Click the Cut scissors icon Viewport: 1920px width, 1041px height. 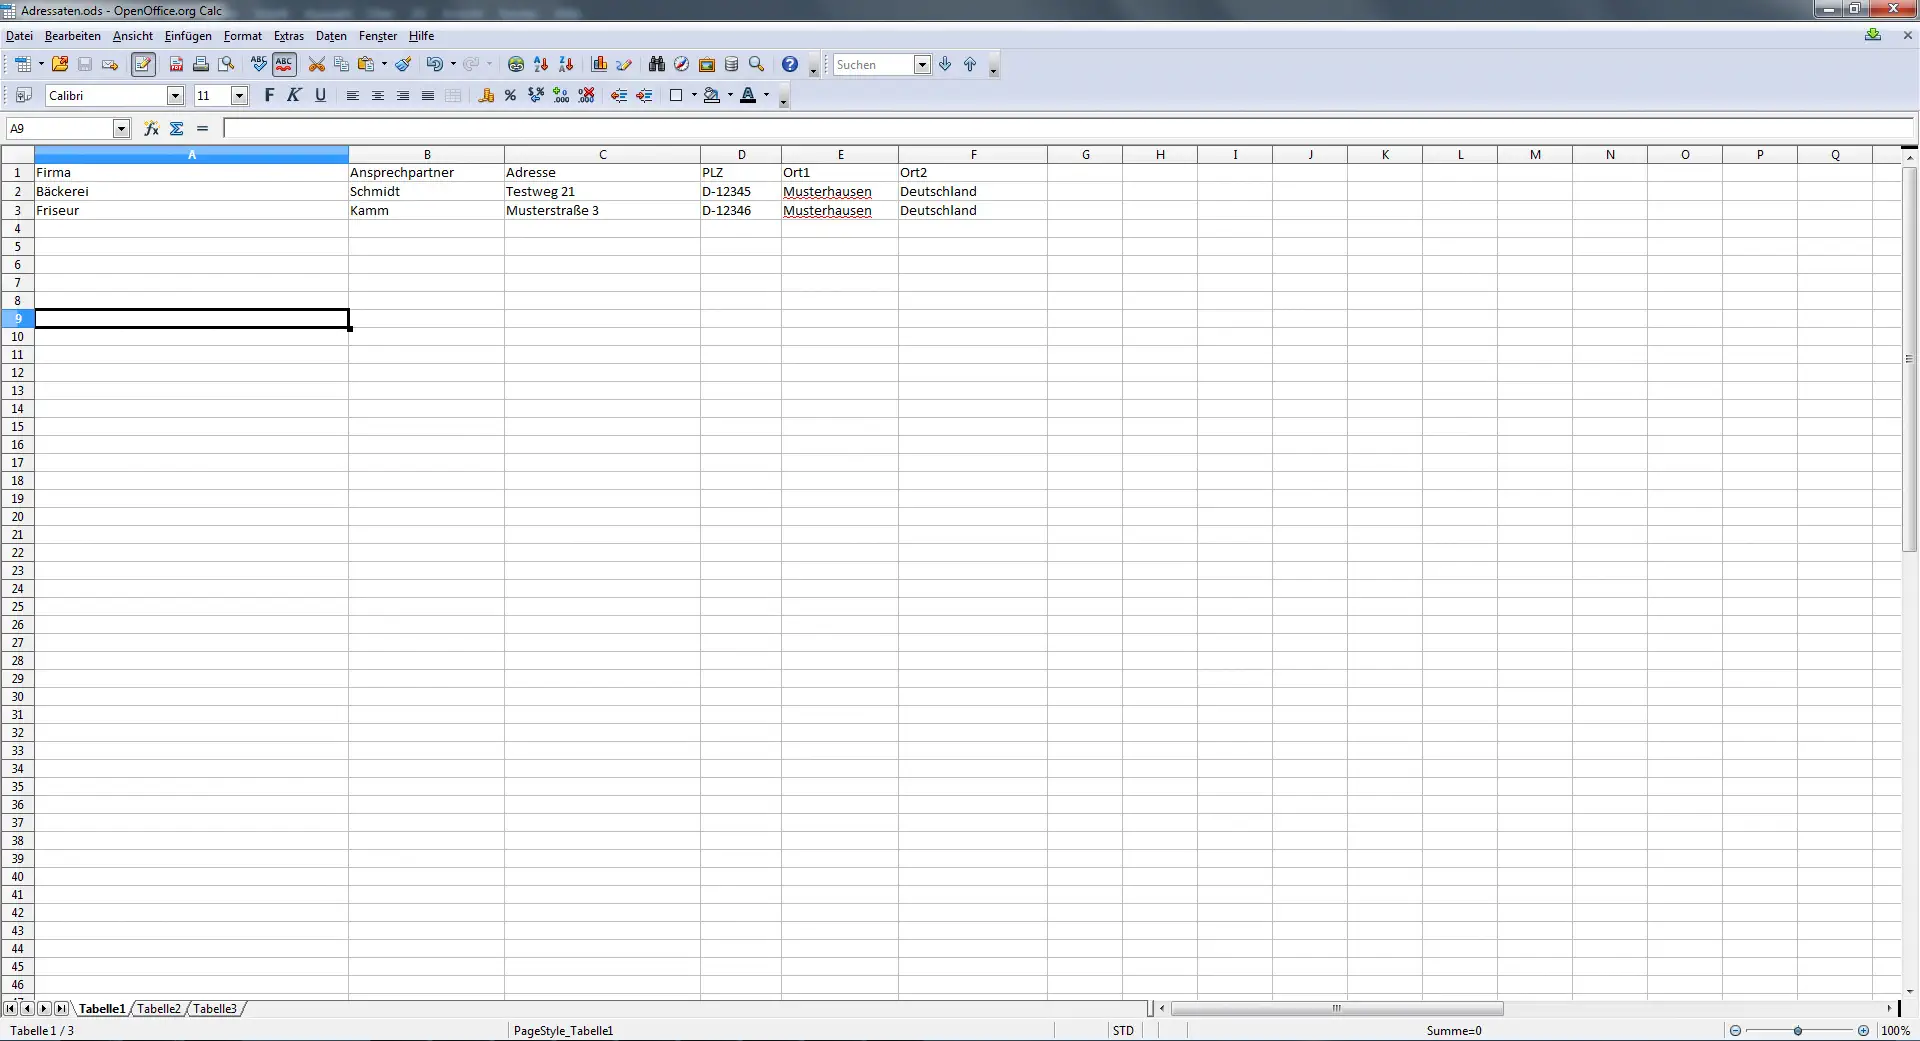[316, 65]
